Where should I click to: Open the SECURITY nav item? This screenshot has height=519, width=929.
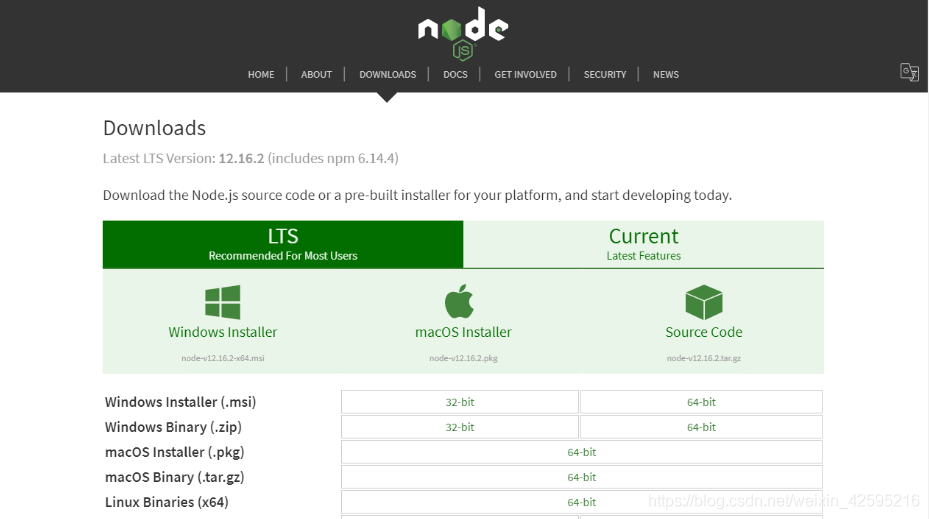click(604, 75)
